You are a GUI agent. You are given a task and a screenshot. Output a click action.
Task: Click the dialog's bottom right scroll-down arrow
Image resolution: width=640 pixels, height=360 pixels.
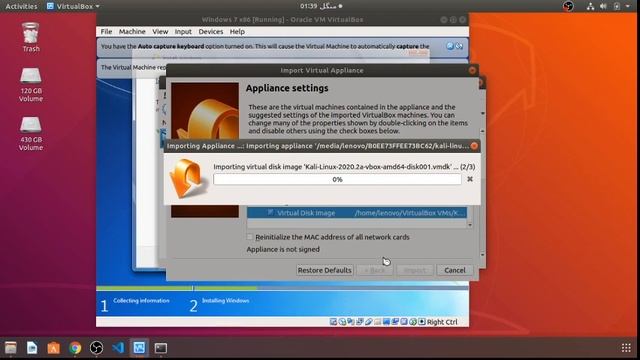(482, 255)
